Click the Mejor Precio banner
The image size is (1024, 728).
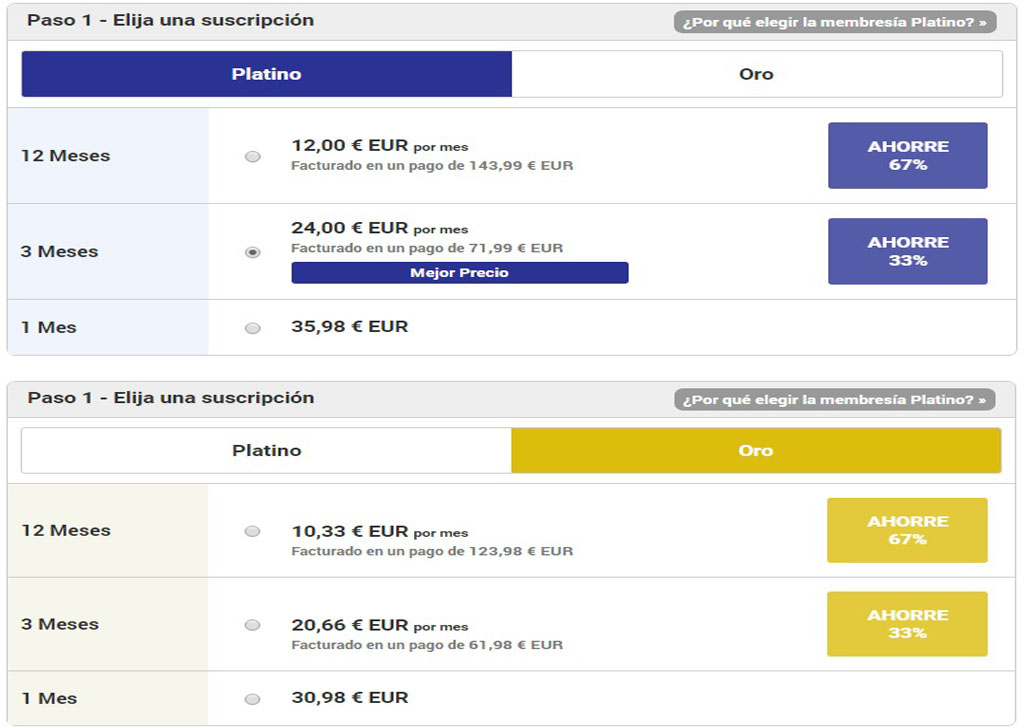[x=460, y=273]
